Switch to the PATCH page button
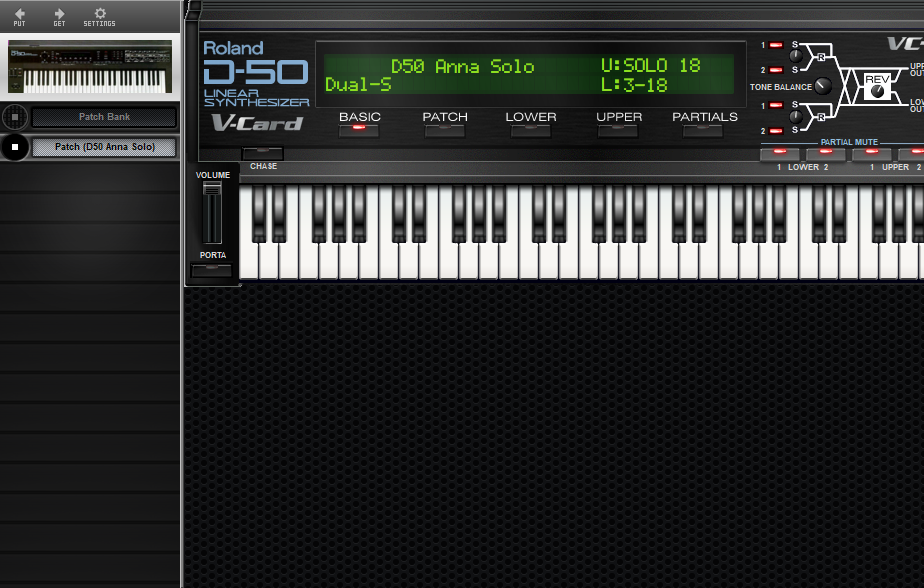The image size is (924, 588). [x=445, y=131]
